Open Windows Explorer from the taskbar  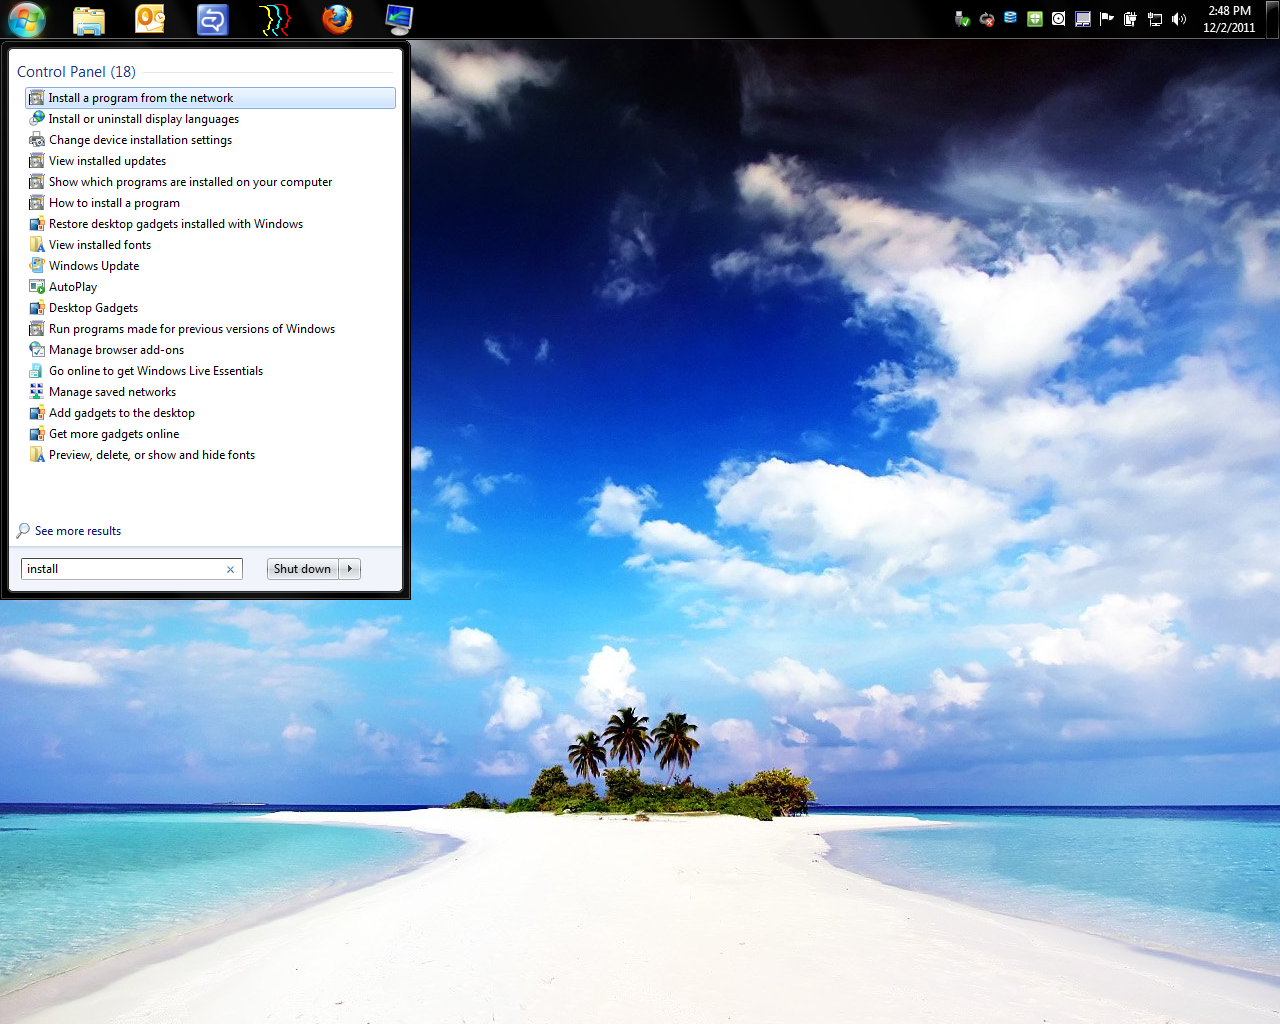coord(89,20)
